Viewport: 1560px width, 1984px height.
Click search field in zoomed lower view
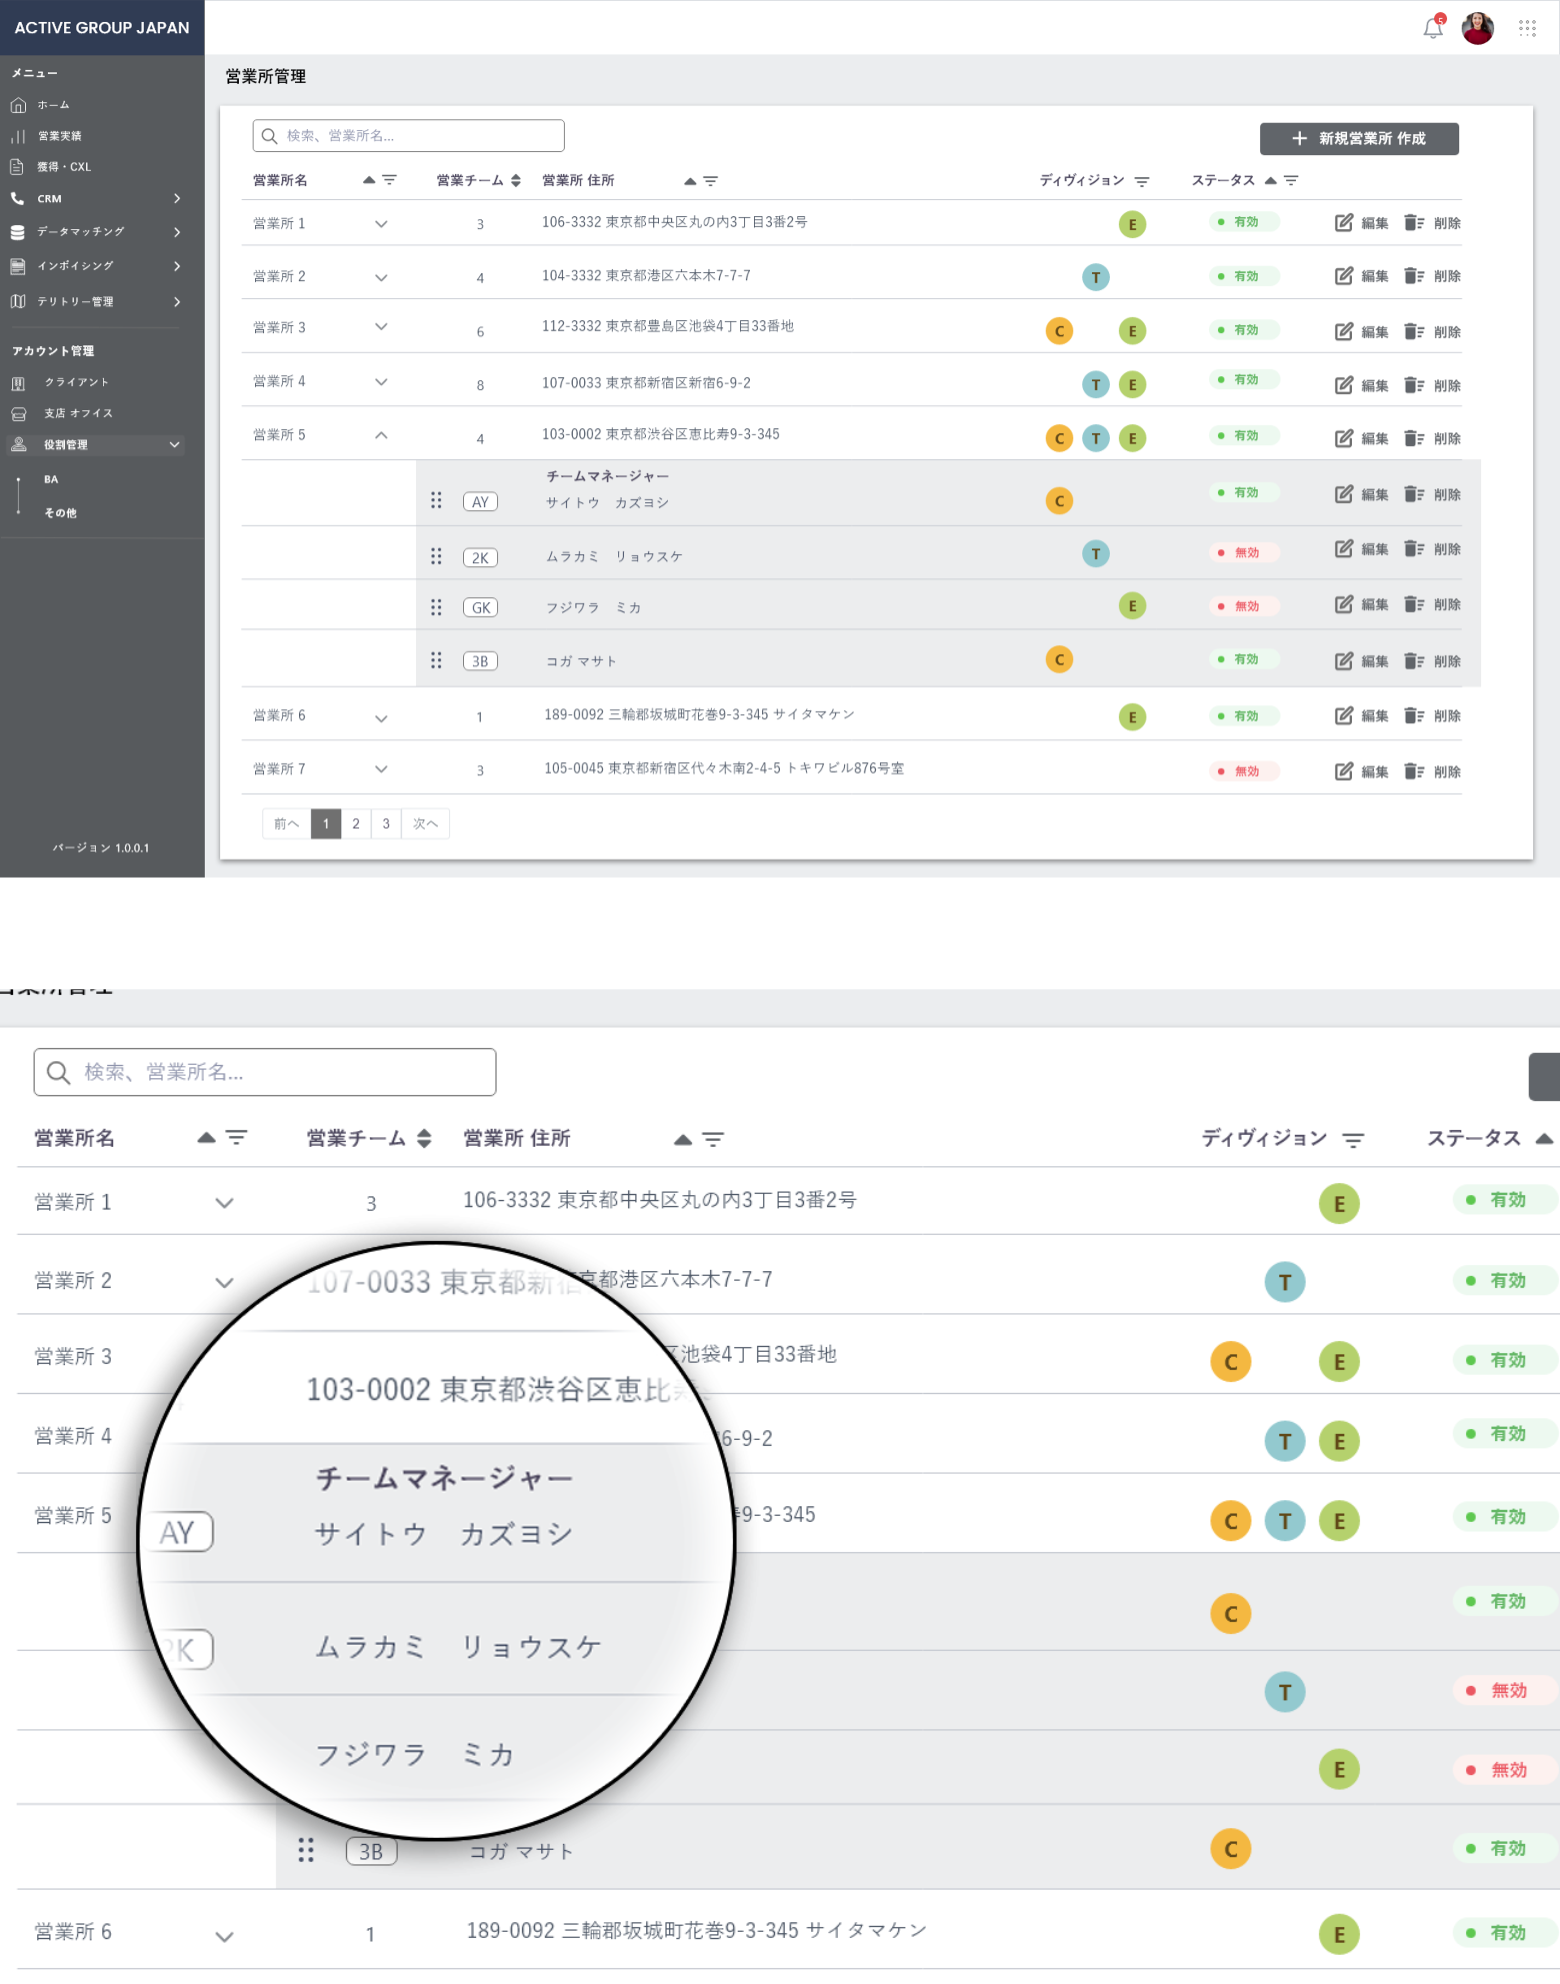[x=265, y=1072]
